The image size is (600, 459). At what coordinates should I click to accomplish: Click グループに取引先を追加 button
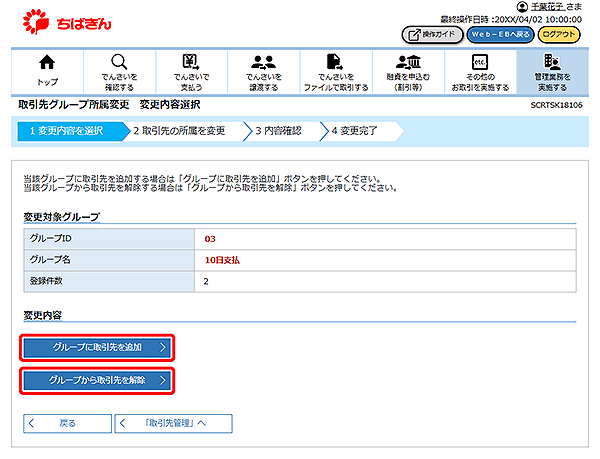coord(97,347)
